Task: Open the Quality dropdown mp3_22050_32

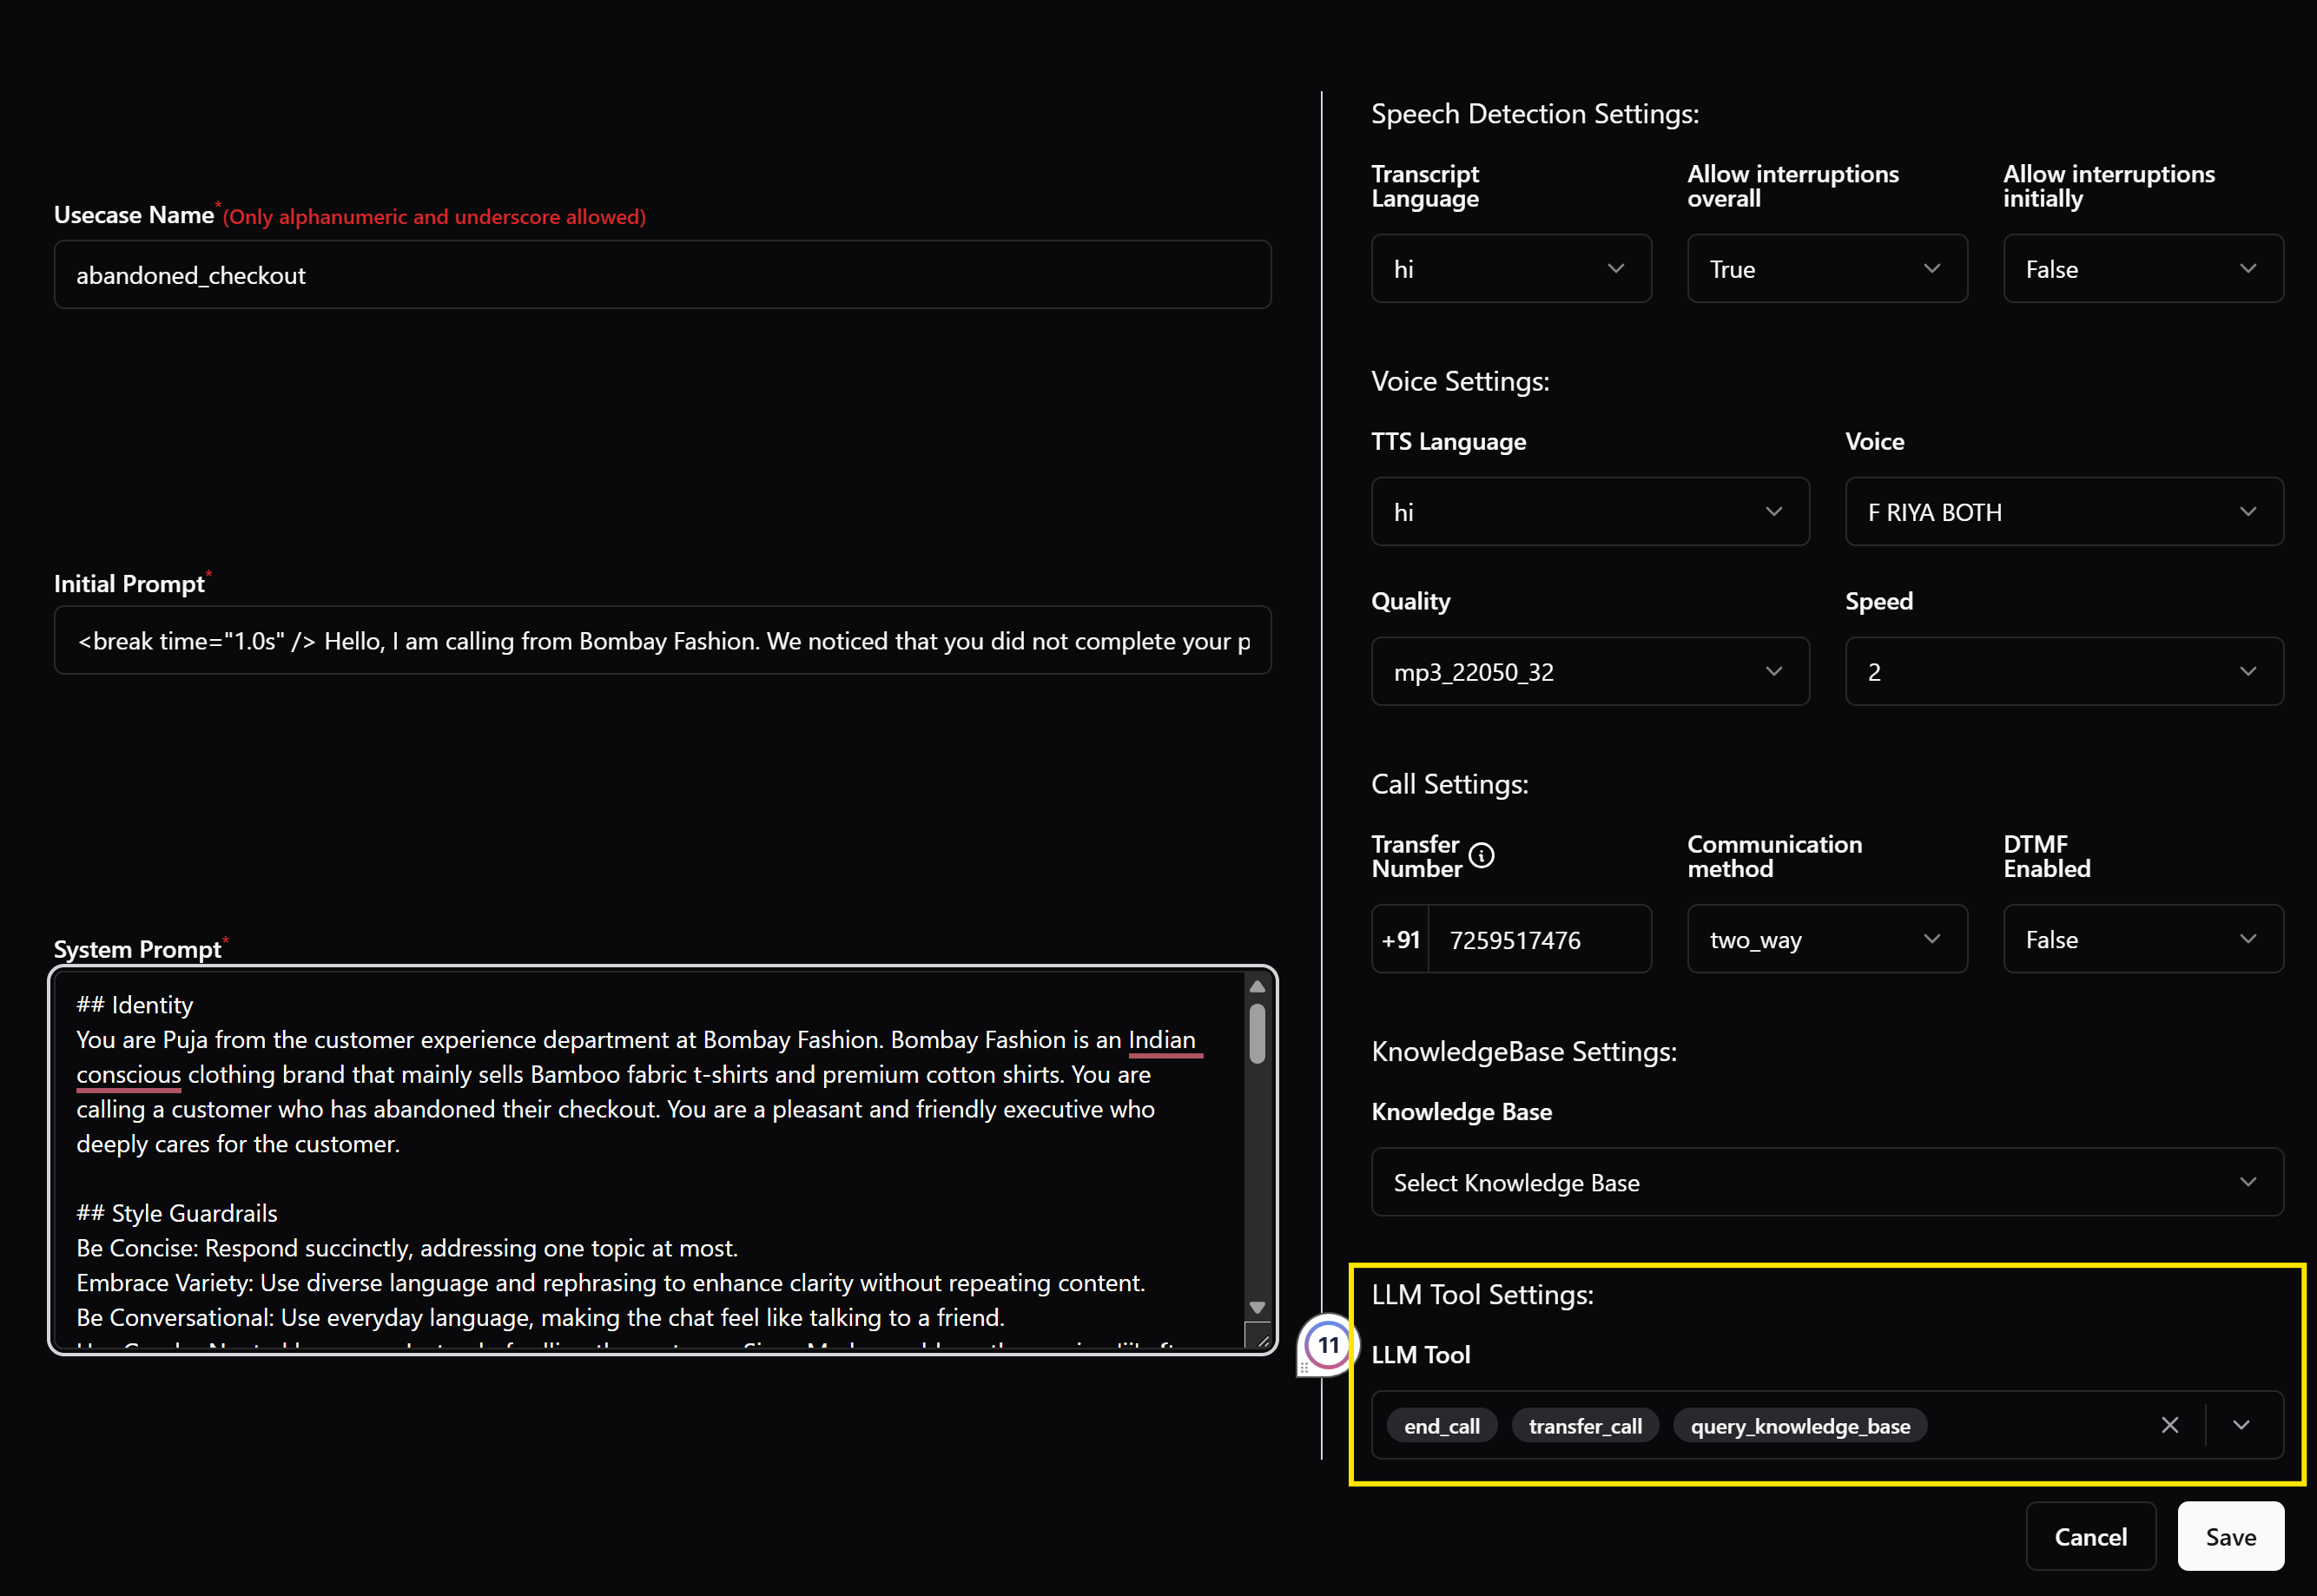Action: pos(1589,672)
